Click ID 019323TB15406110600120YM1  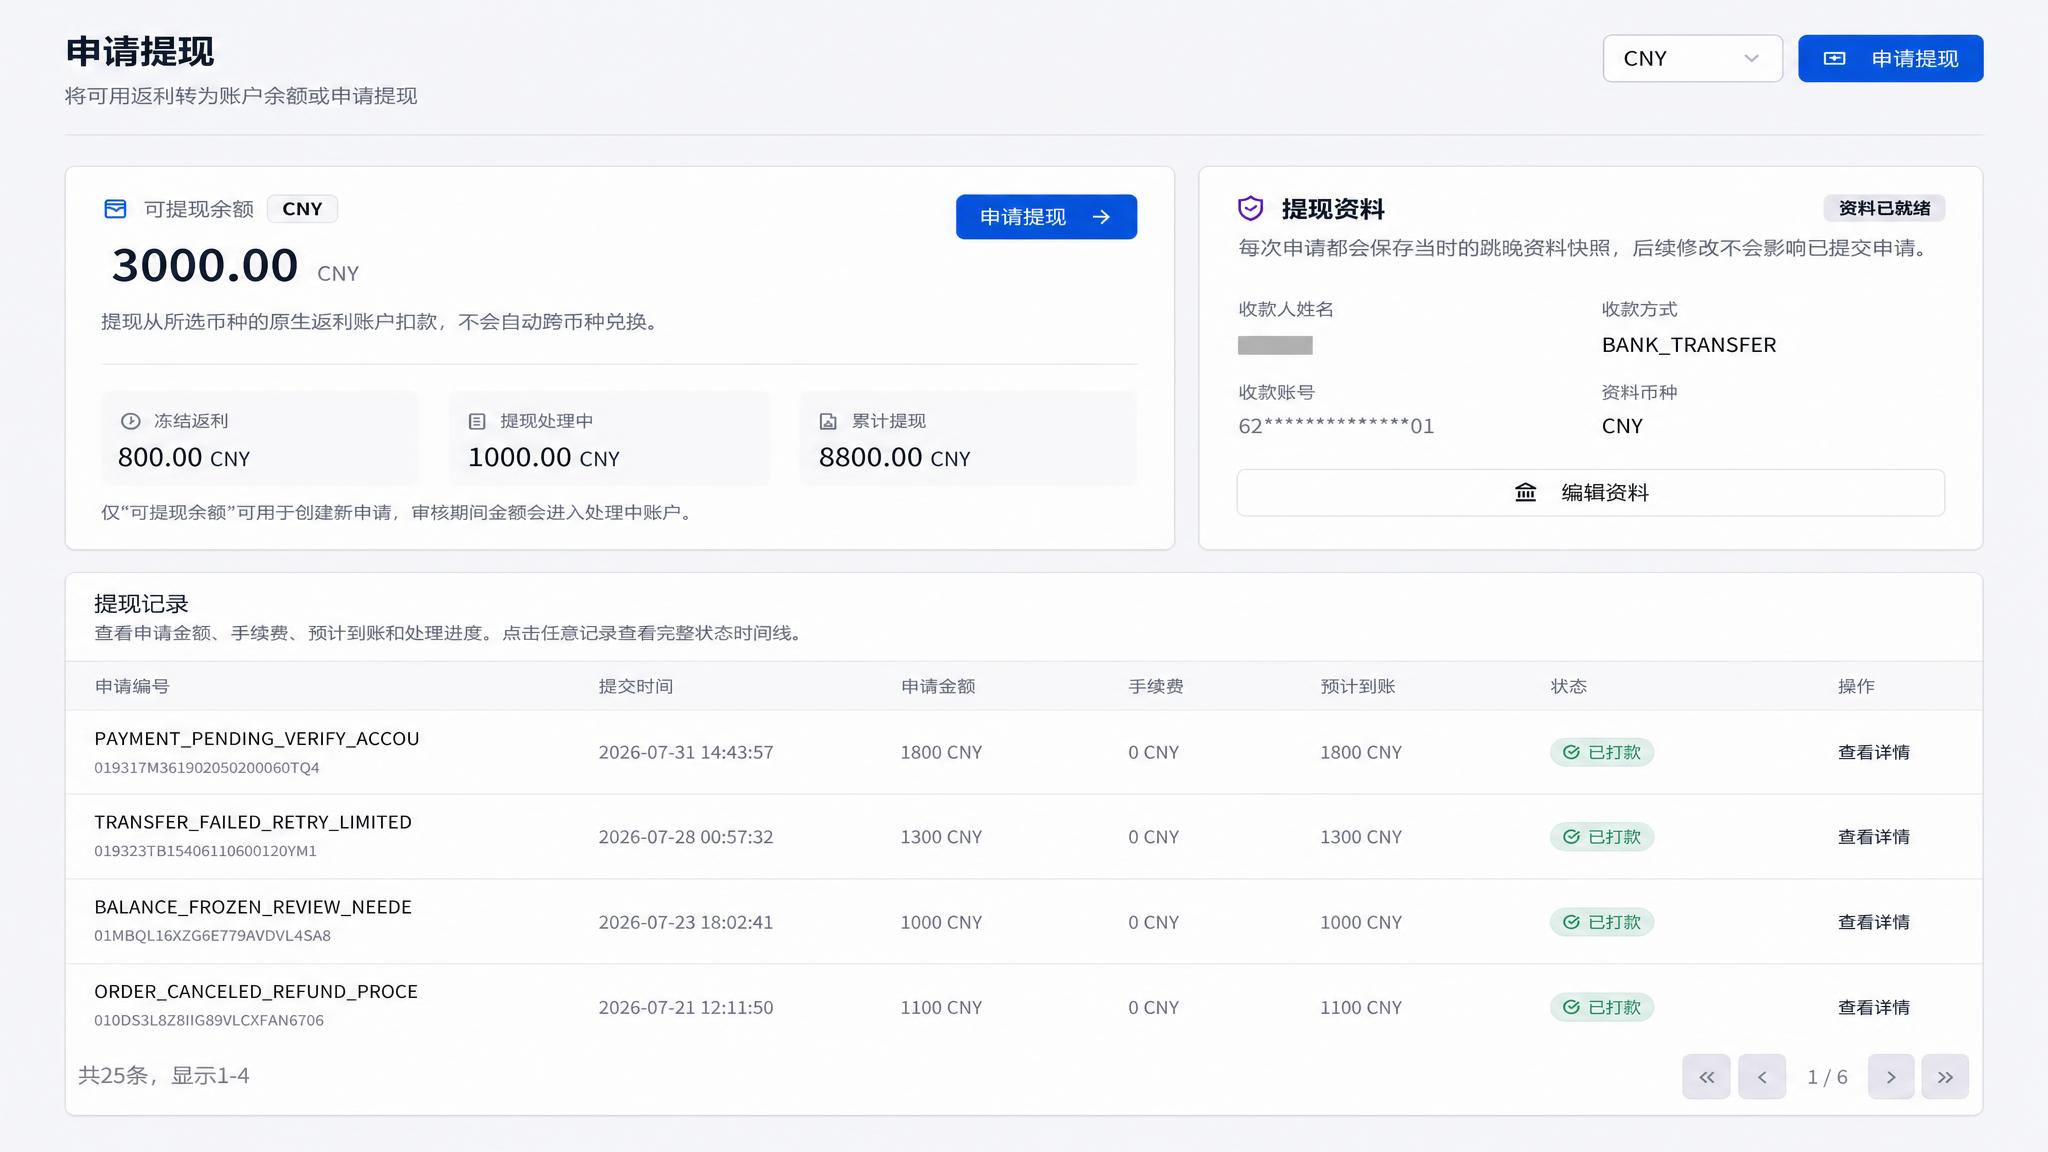coord(205,851)
